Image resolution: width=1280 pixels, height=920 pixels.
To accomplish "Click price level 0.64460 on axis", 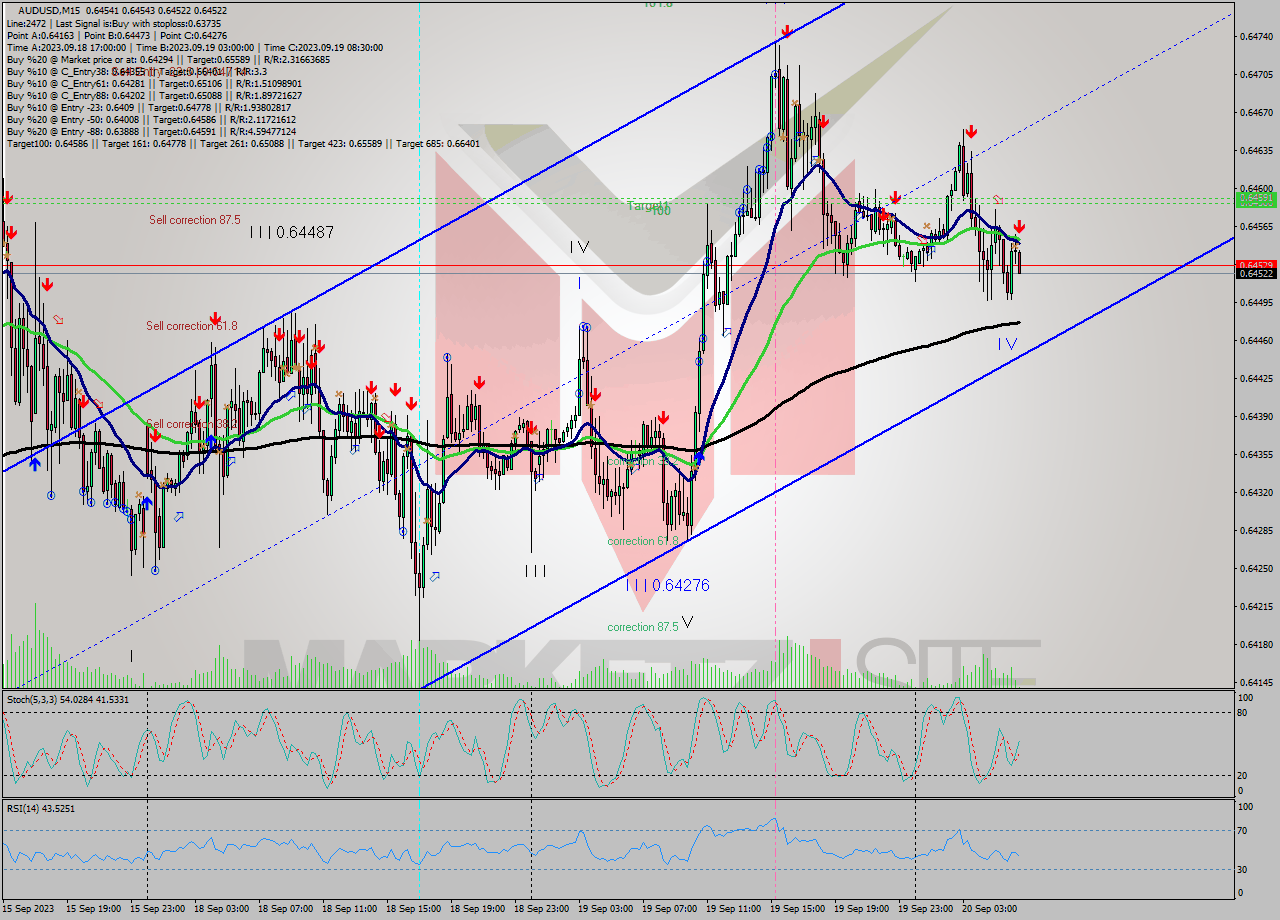I will pos(1256,341).
